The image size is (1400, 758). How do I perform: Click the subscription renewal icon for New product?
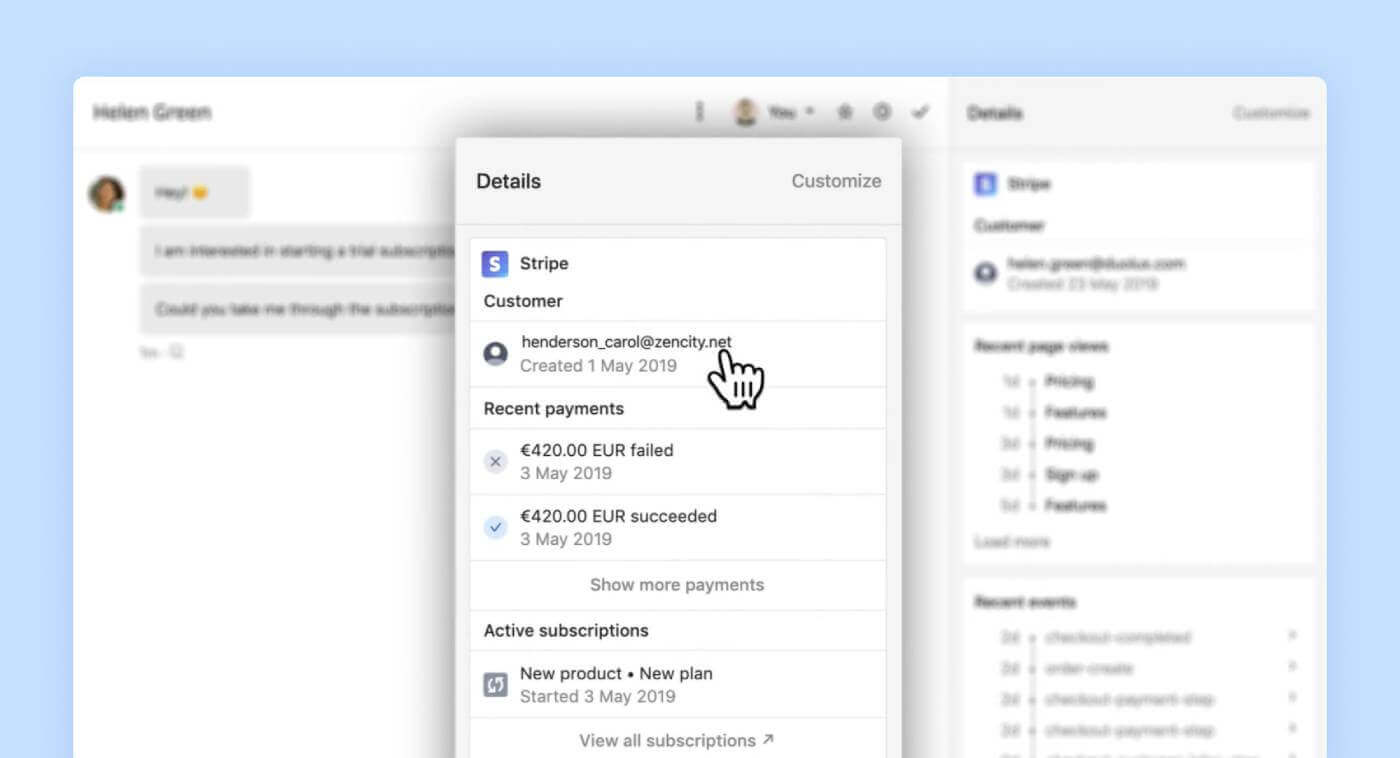pyautogui.click(x=495, y=685)
